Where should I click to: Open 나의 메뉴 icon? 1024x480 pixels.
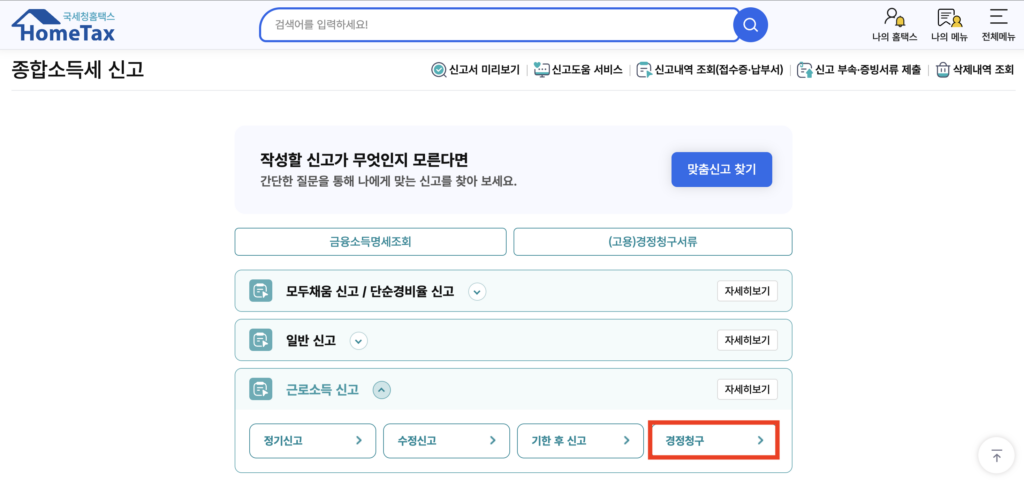949,18
